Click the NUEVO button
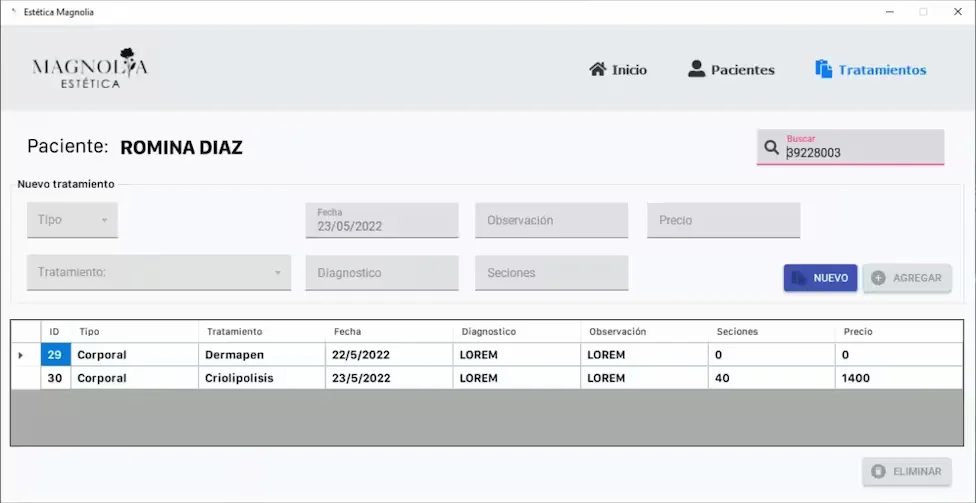The width and height of the screenshot is (976, 503). (x=820, y=278)
